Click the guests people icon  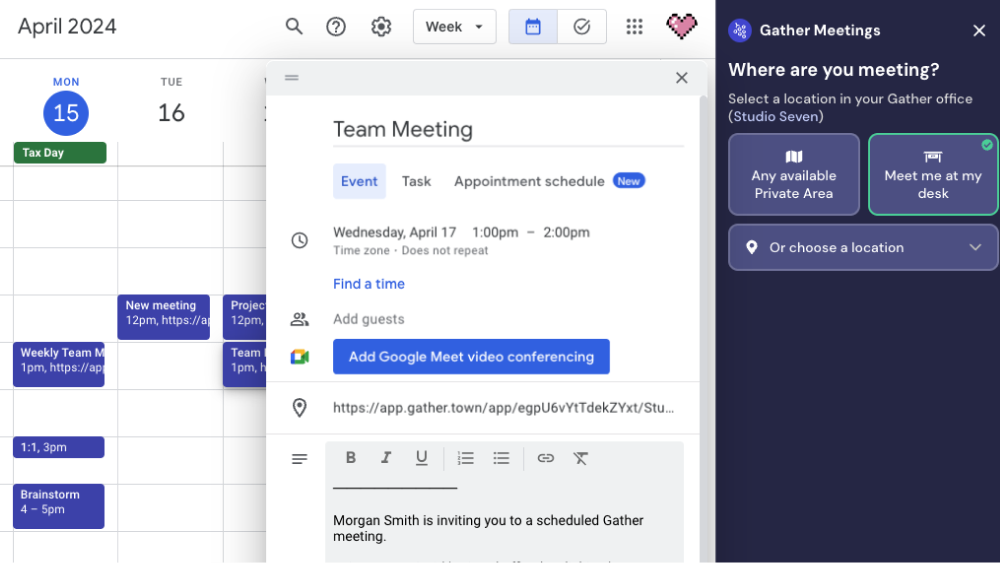click(300, 319)
